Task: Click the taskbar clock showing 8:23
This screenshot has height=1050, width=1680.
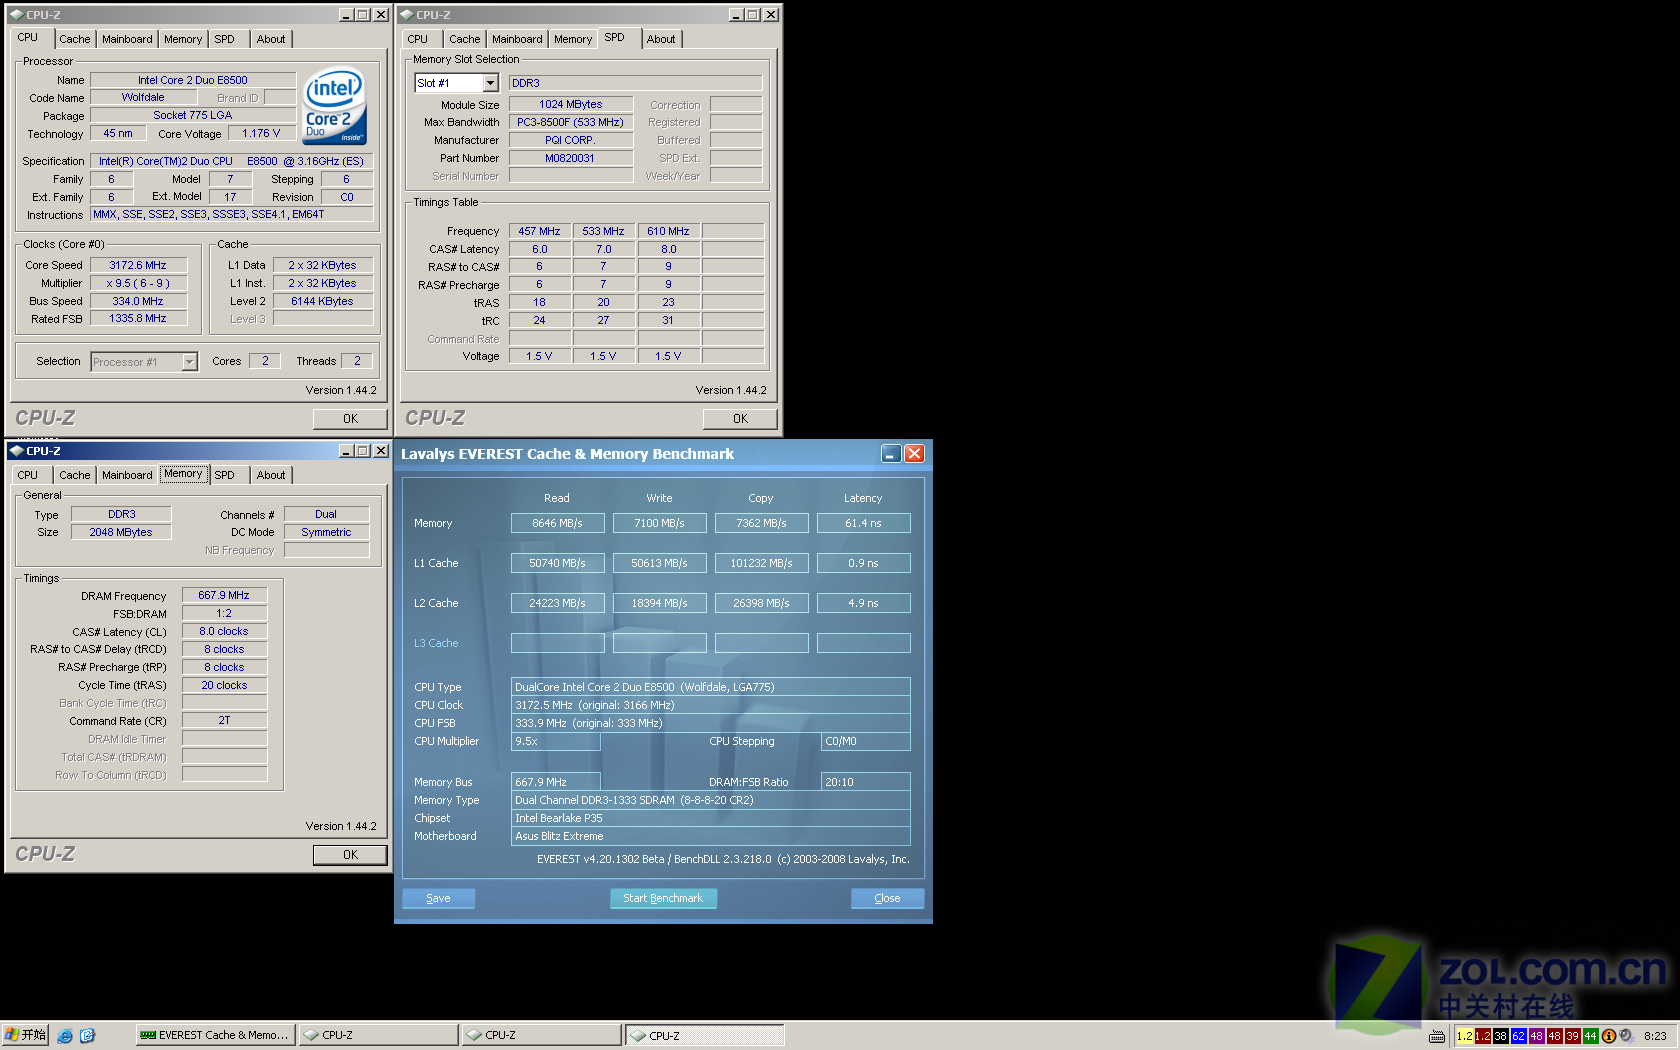Action: pyautogui.click(x=1655, y=1036)
